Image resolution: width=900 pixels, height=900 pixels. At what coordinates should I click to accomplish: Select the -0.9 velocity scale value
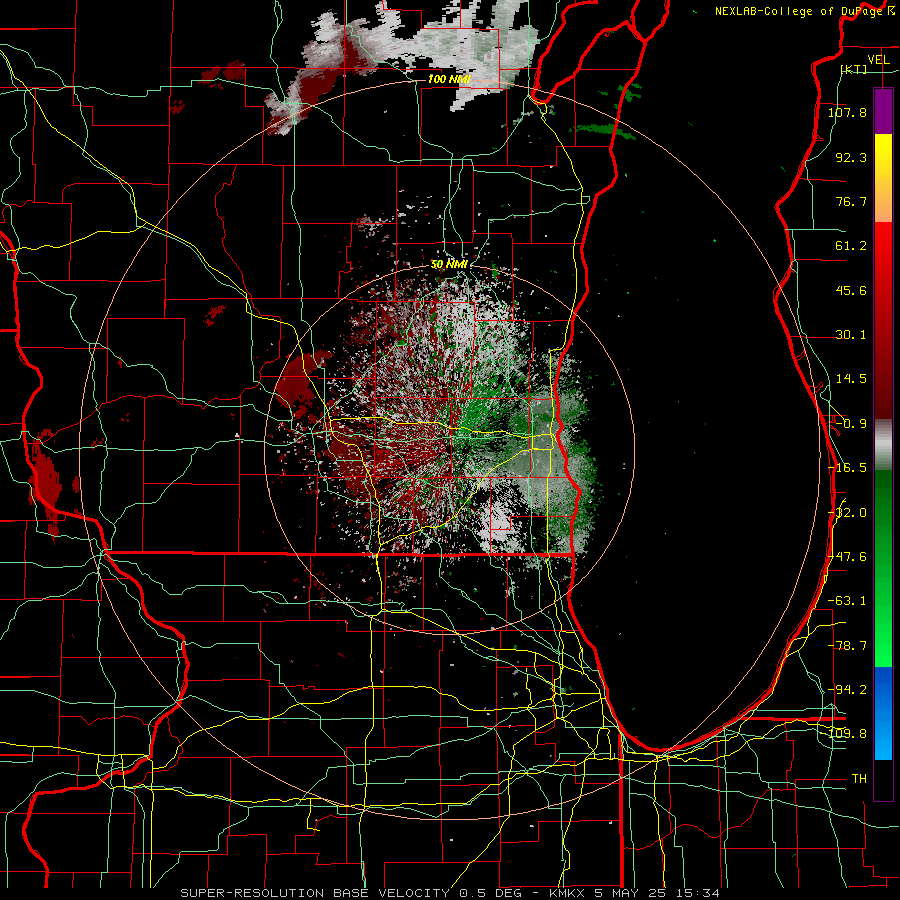[851, 424]
